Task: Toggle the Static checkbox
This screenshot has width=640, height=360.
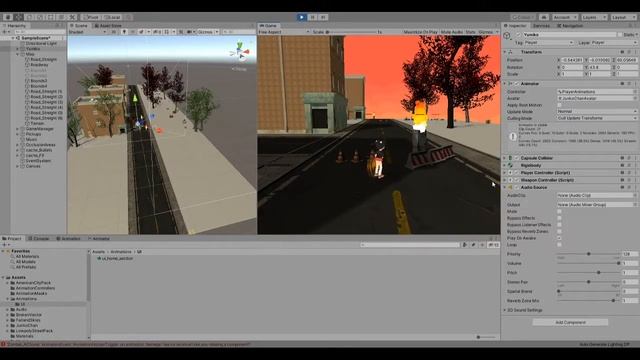Action: tap(620, 35)
